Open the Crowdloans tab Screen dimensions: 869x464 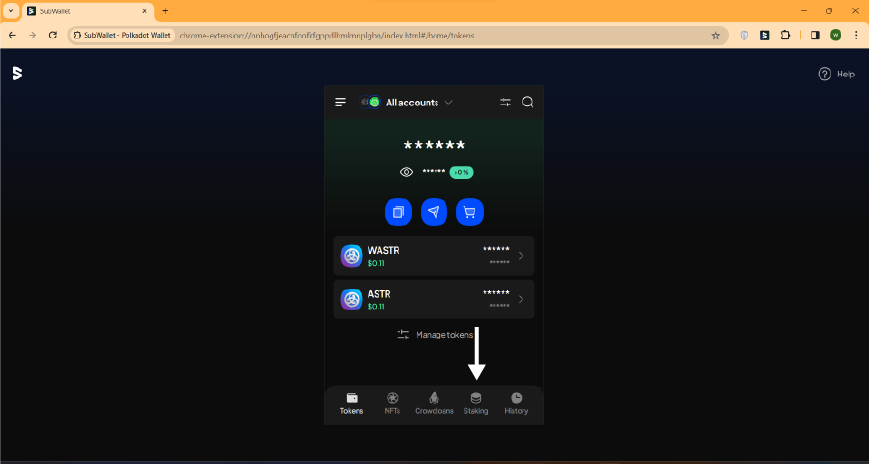[434, 403]
